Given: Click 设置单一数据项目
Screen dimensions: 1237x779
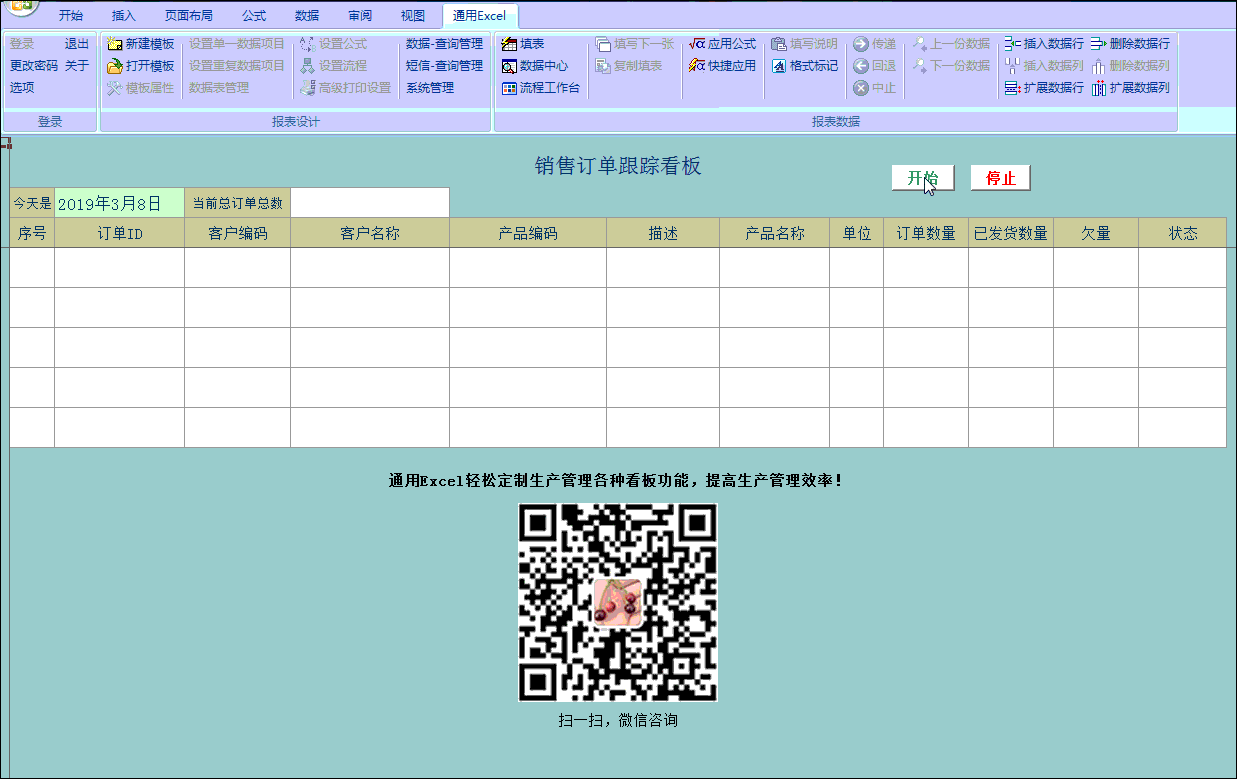Looking at the screenshot, I should [x=237, y=44].
